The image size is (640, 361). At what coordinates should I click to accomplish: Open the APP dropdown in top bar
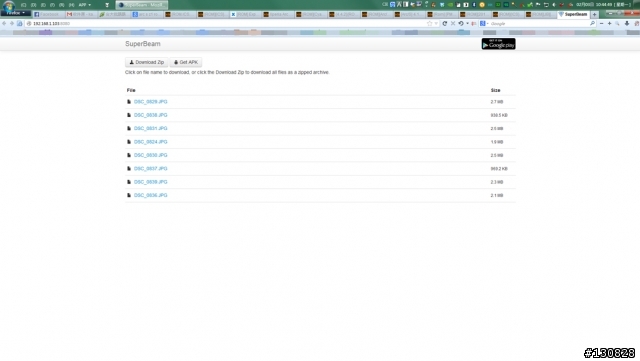pos(84,5)
